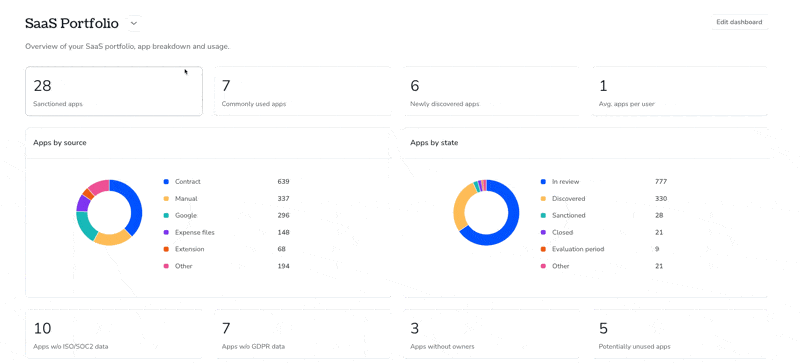Click the orange Manual legend swatch

point(166,199)
